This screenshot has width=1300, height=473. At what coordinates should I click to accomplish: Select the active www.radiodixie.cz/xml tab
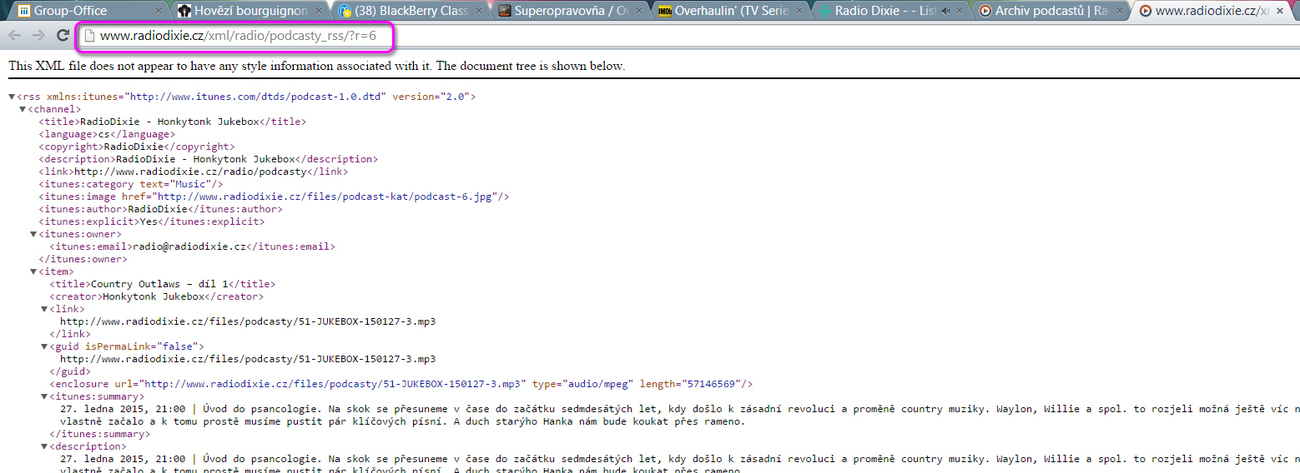tap(1213, 11)
